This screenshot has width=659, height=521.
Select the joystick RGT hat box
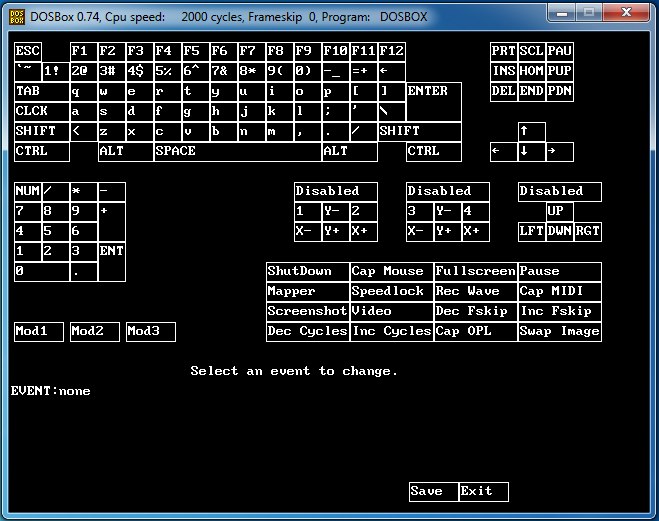[588, 232]
